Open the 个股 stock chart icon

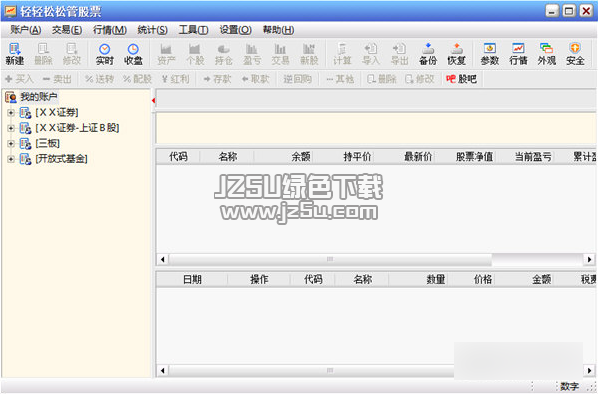[x=195, y=54]
